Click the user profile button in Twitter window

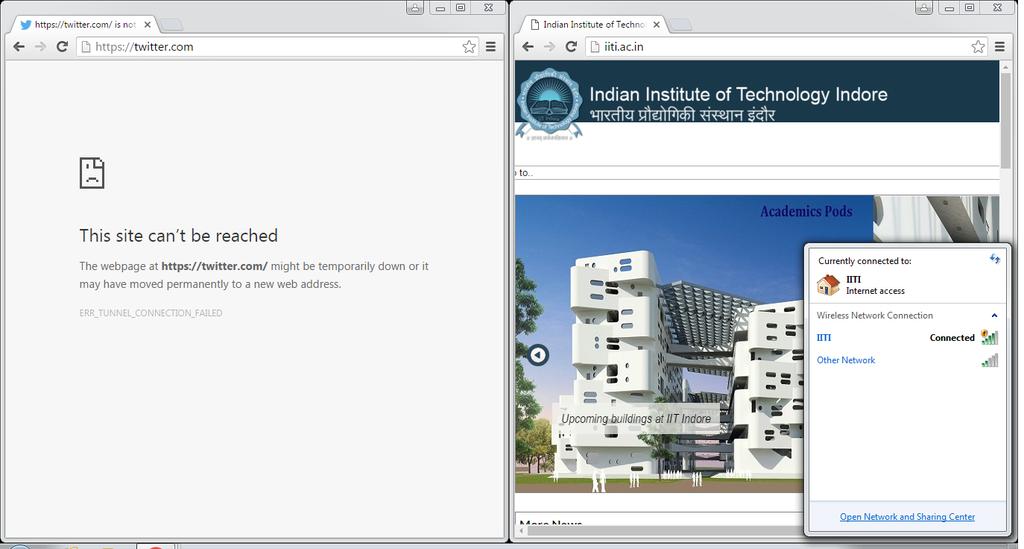[x=415, y=8]
